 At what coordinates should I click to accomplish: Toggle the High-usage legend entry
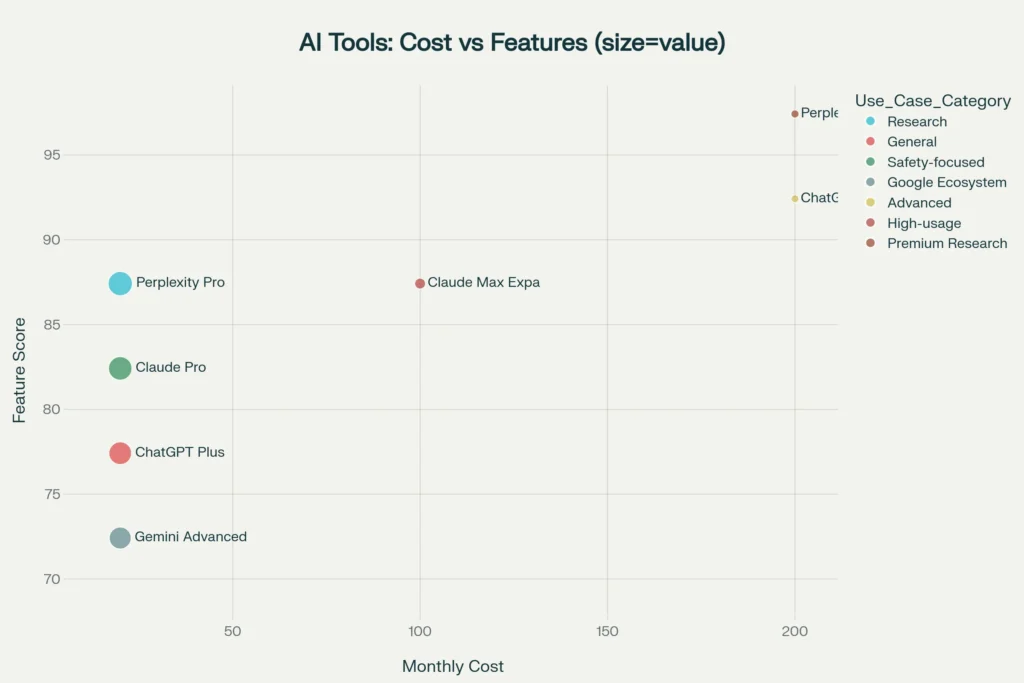914,223
